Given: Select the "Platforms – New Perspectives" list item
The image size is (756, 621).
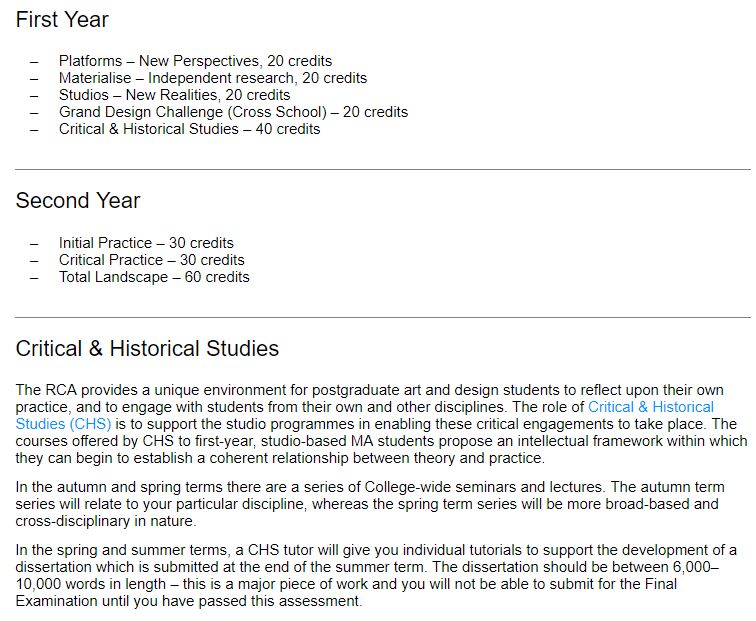Looking at the screenshot, I should point(195,61).
